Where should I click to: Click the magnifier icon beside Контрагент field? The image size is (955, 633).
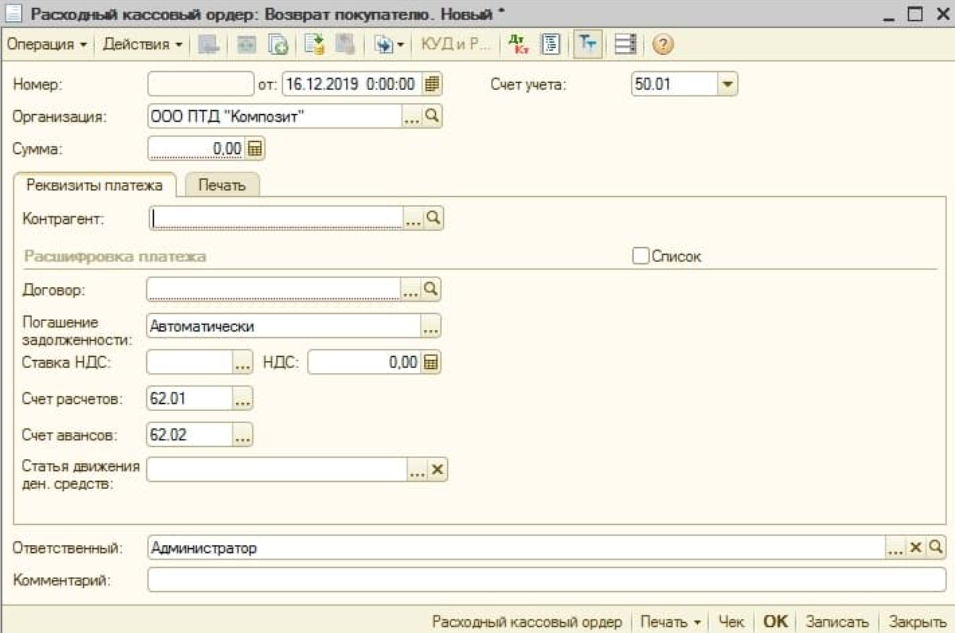(x=432, y=217)
